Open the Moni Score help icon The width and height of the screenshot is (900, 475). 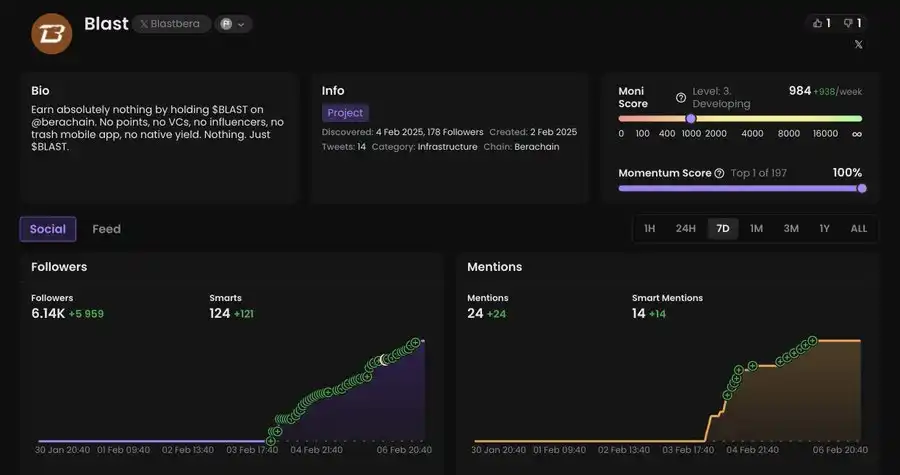click(x=681, y=98)
